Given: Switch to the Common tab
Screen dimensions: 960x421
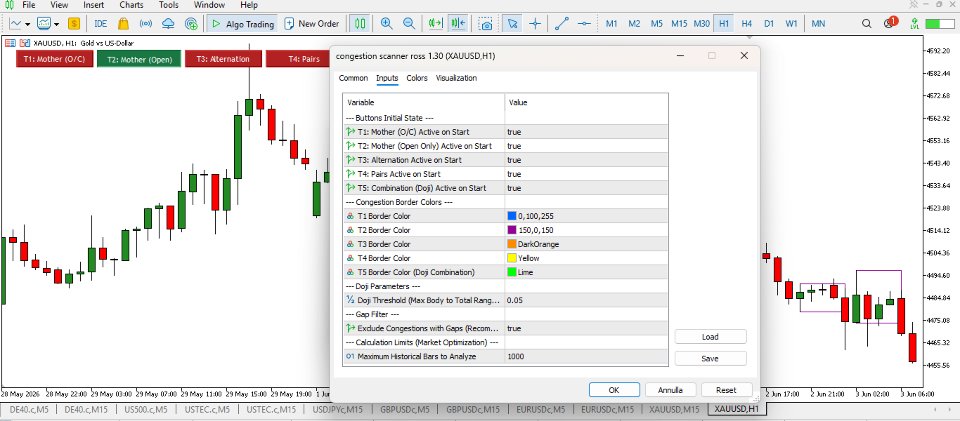Looking at the screenshot, I should [353, 78].
